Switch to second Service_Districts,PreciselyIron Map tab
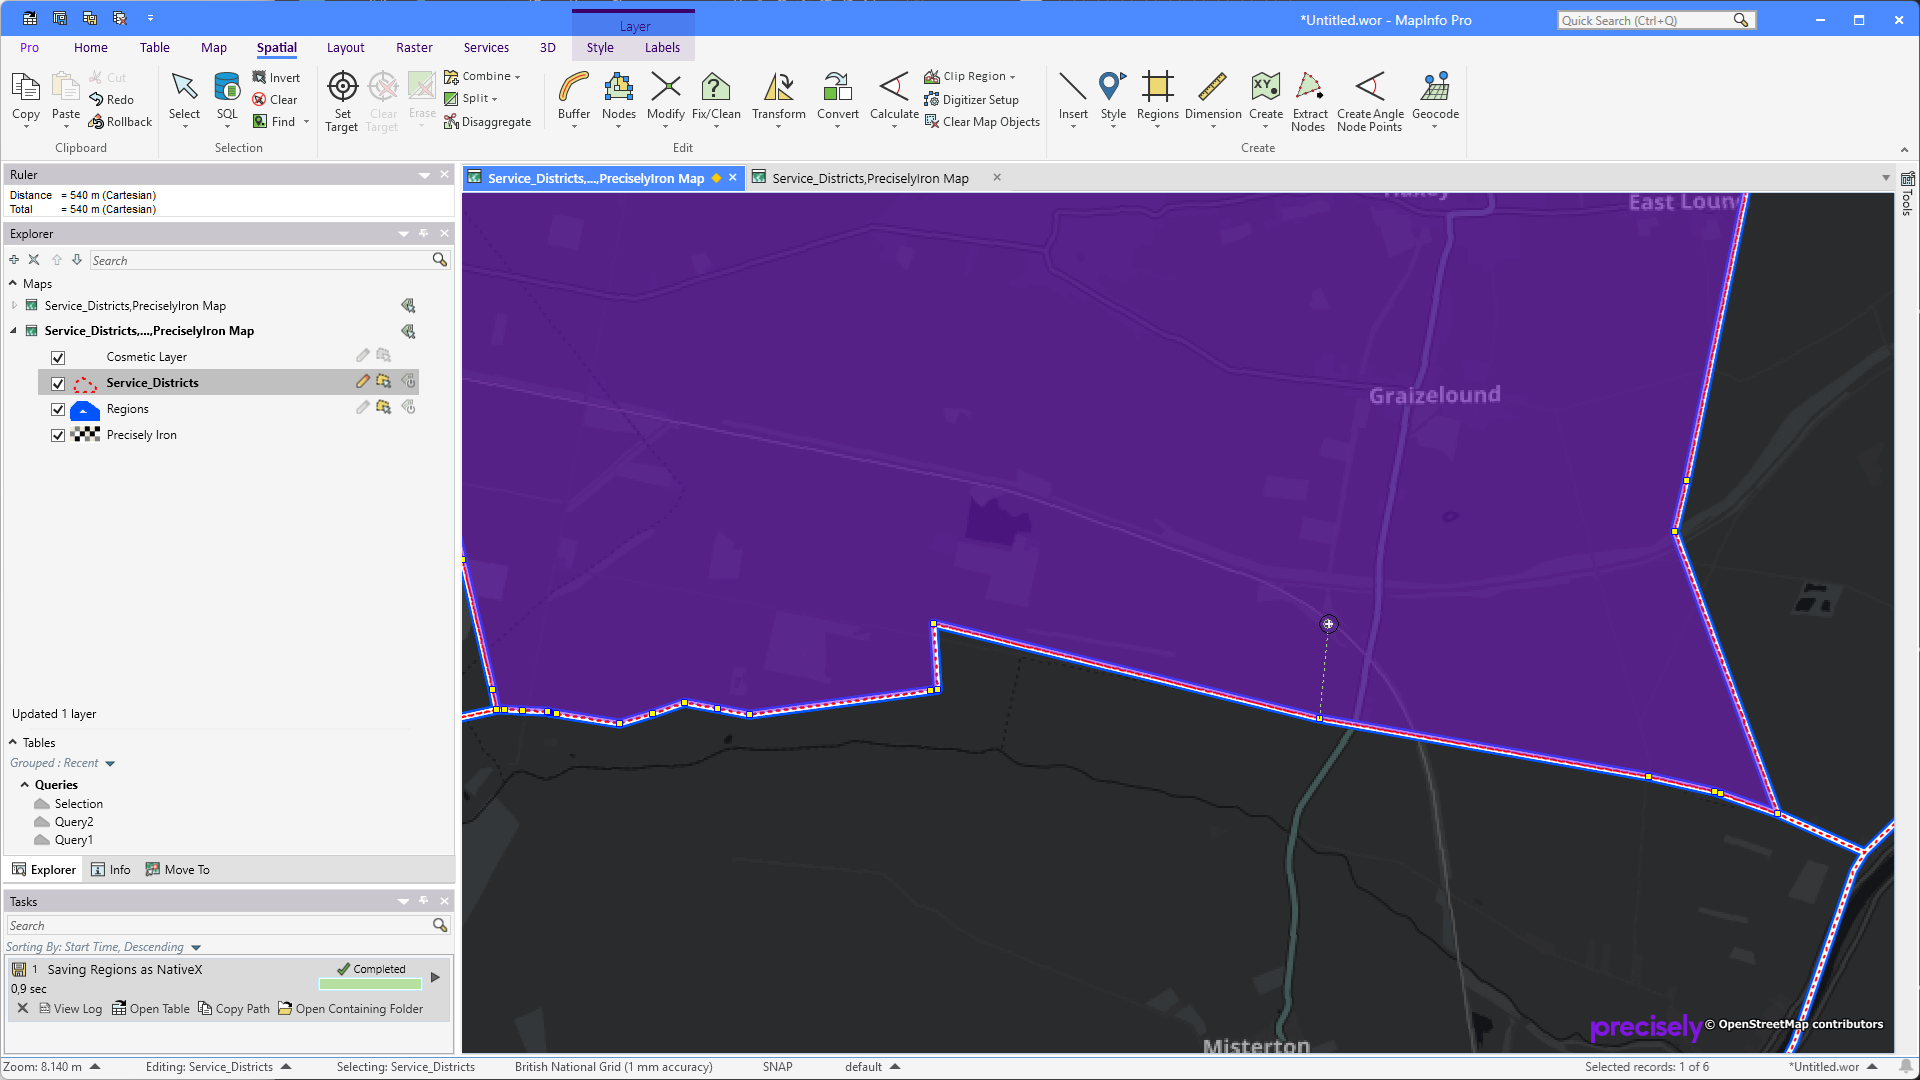1920x1080 pixels. [x=870, y=179]
